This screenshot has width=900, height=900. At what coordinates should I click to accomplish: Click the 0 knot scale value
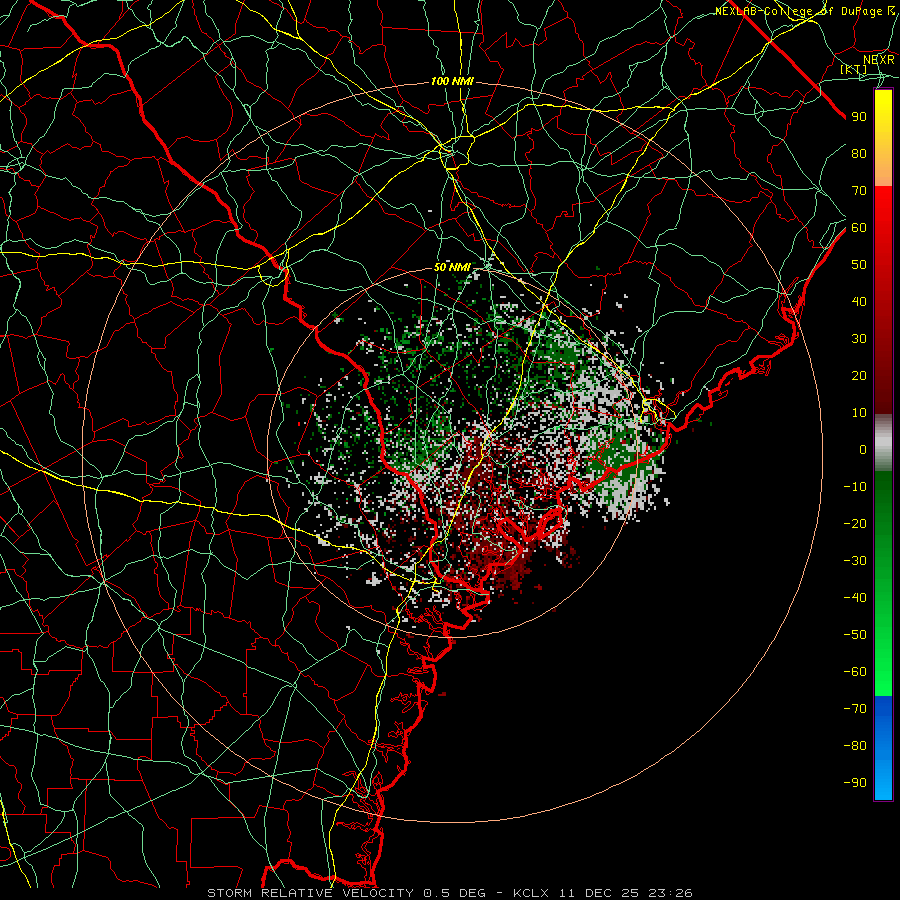tap(863, 450)
